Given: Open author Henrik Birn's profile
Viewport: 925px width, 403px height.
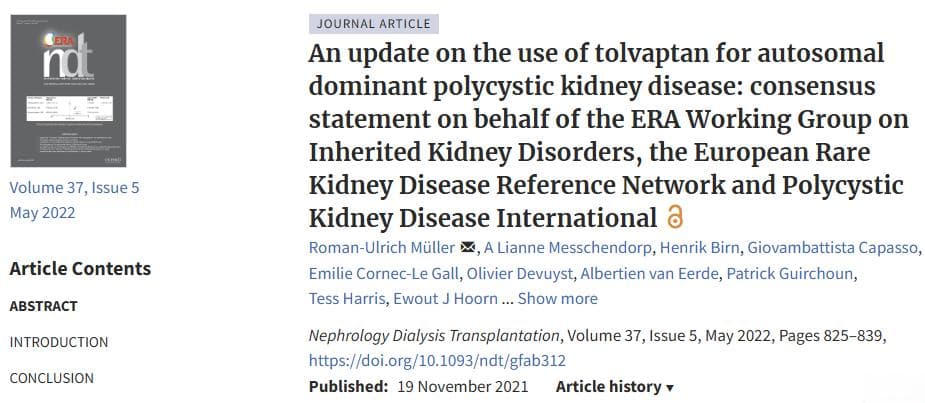Looking at the screenshot, I should tap(699, 248).
